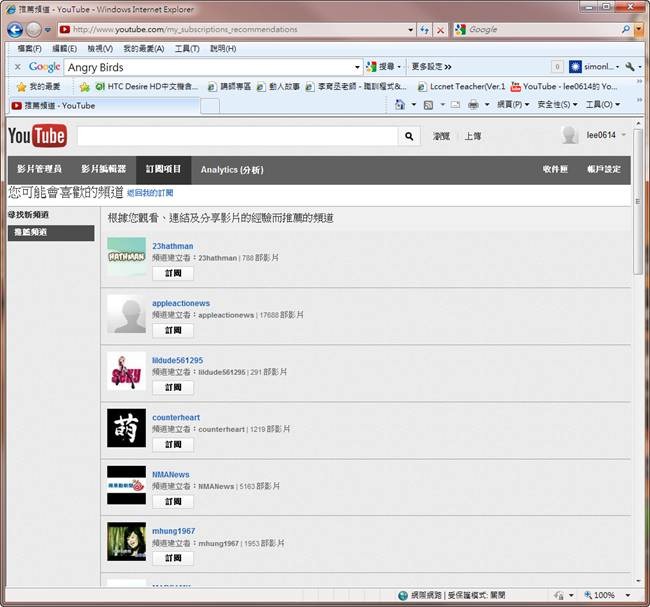
Task: Click the 我的最愛 favorites star button
Action: (39, 87)
